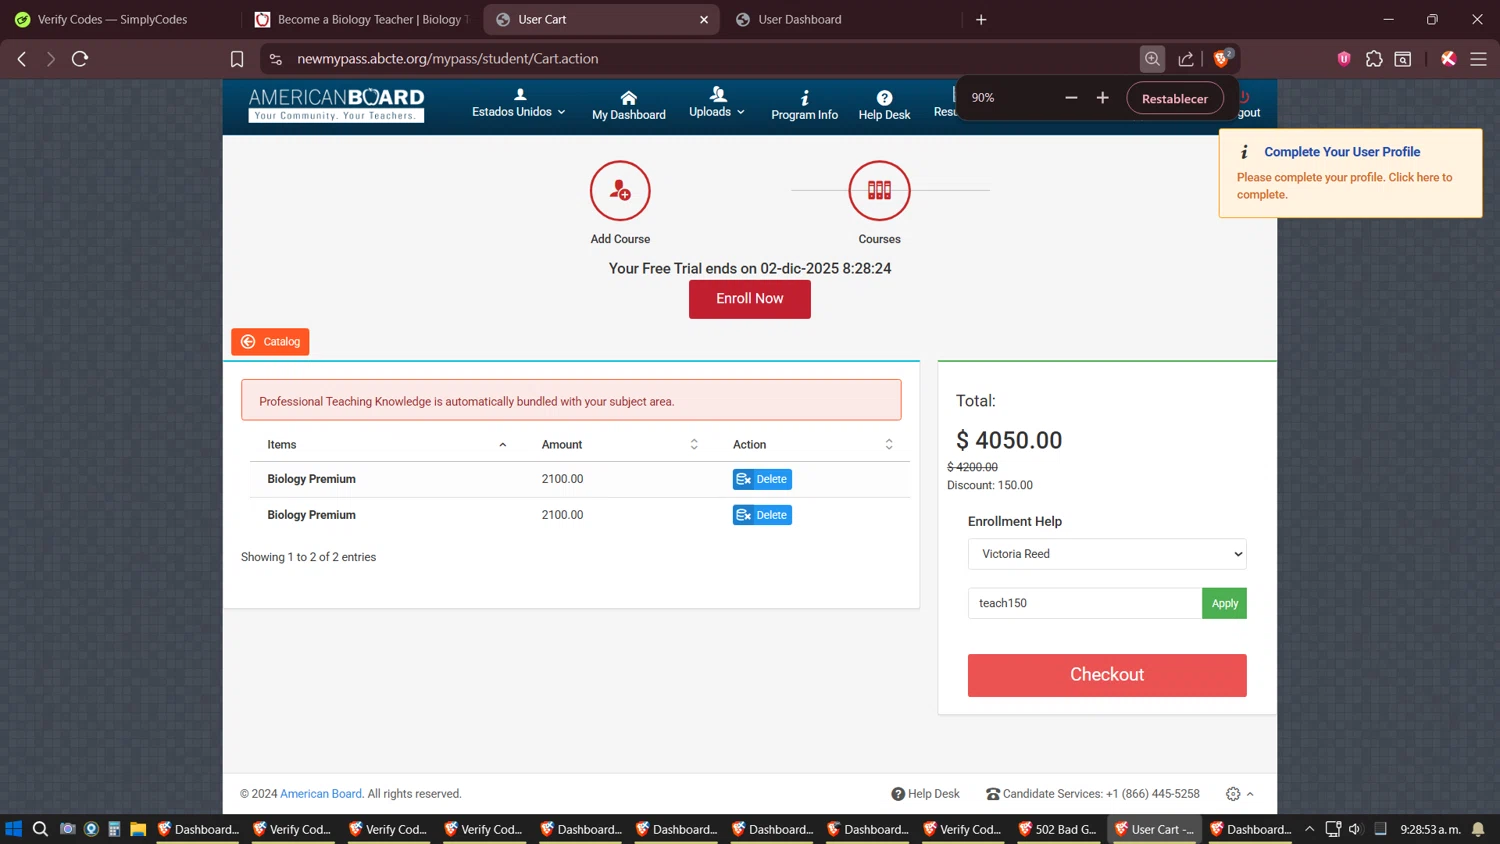Click the taskbar clock 9:28:53 a.m.
This screenshot has height=844, width=1500.
click(1430, 829)
